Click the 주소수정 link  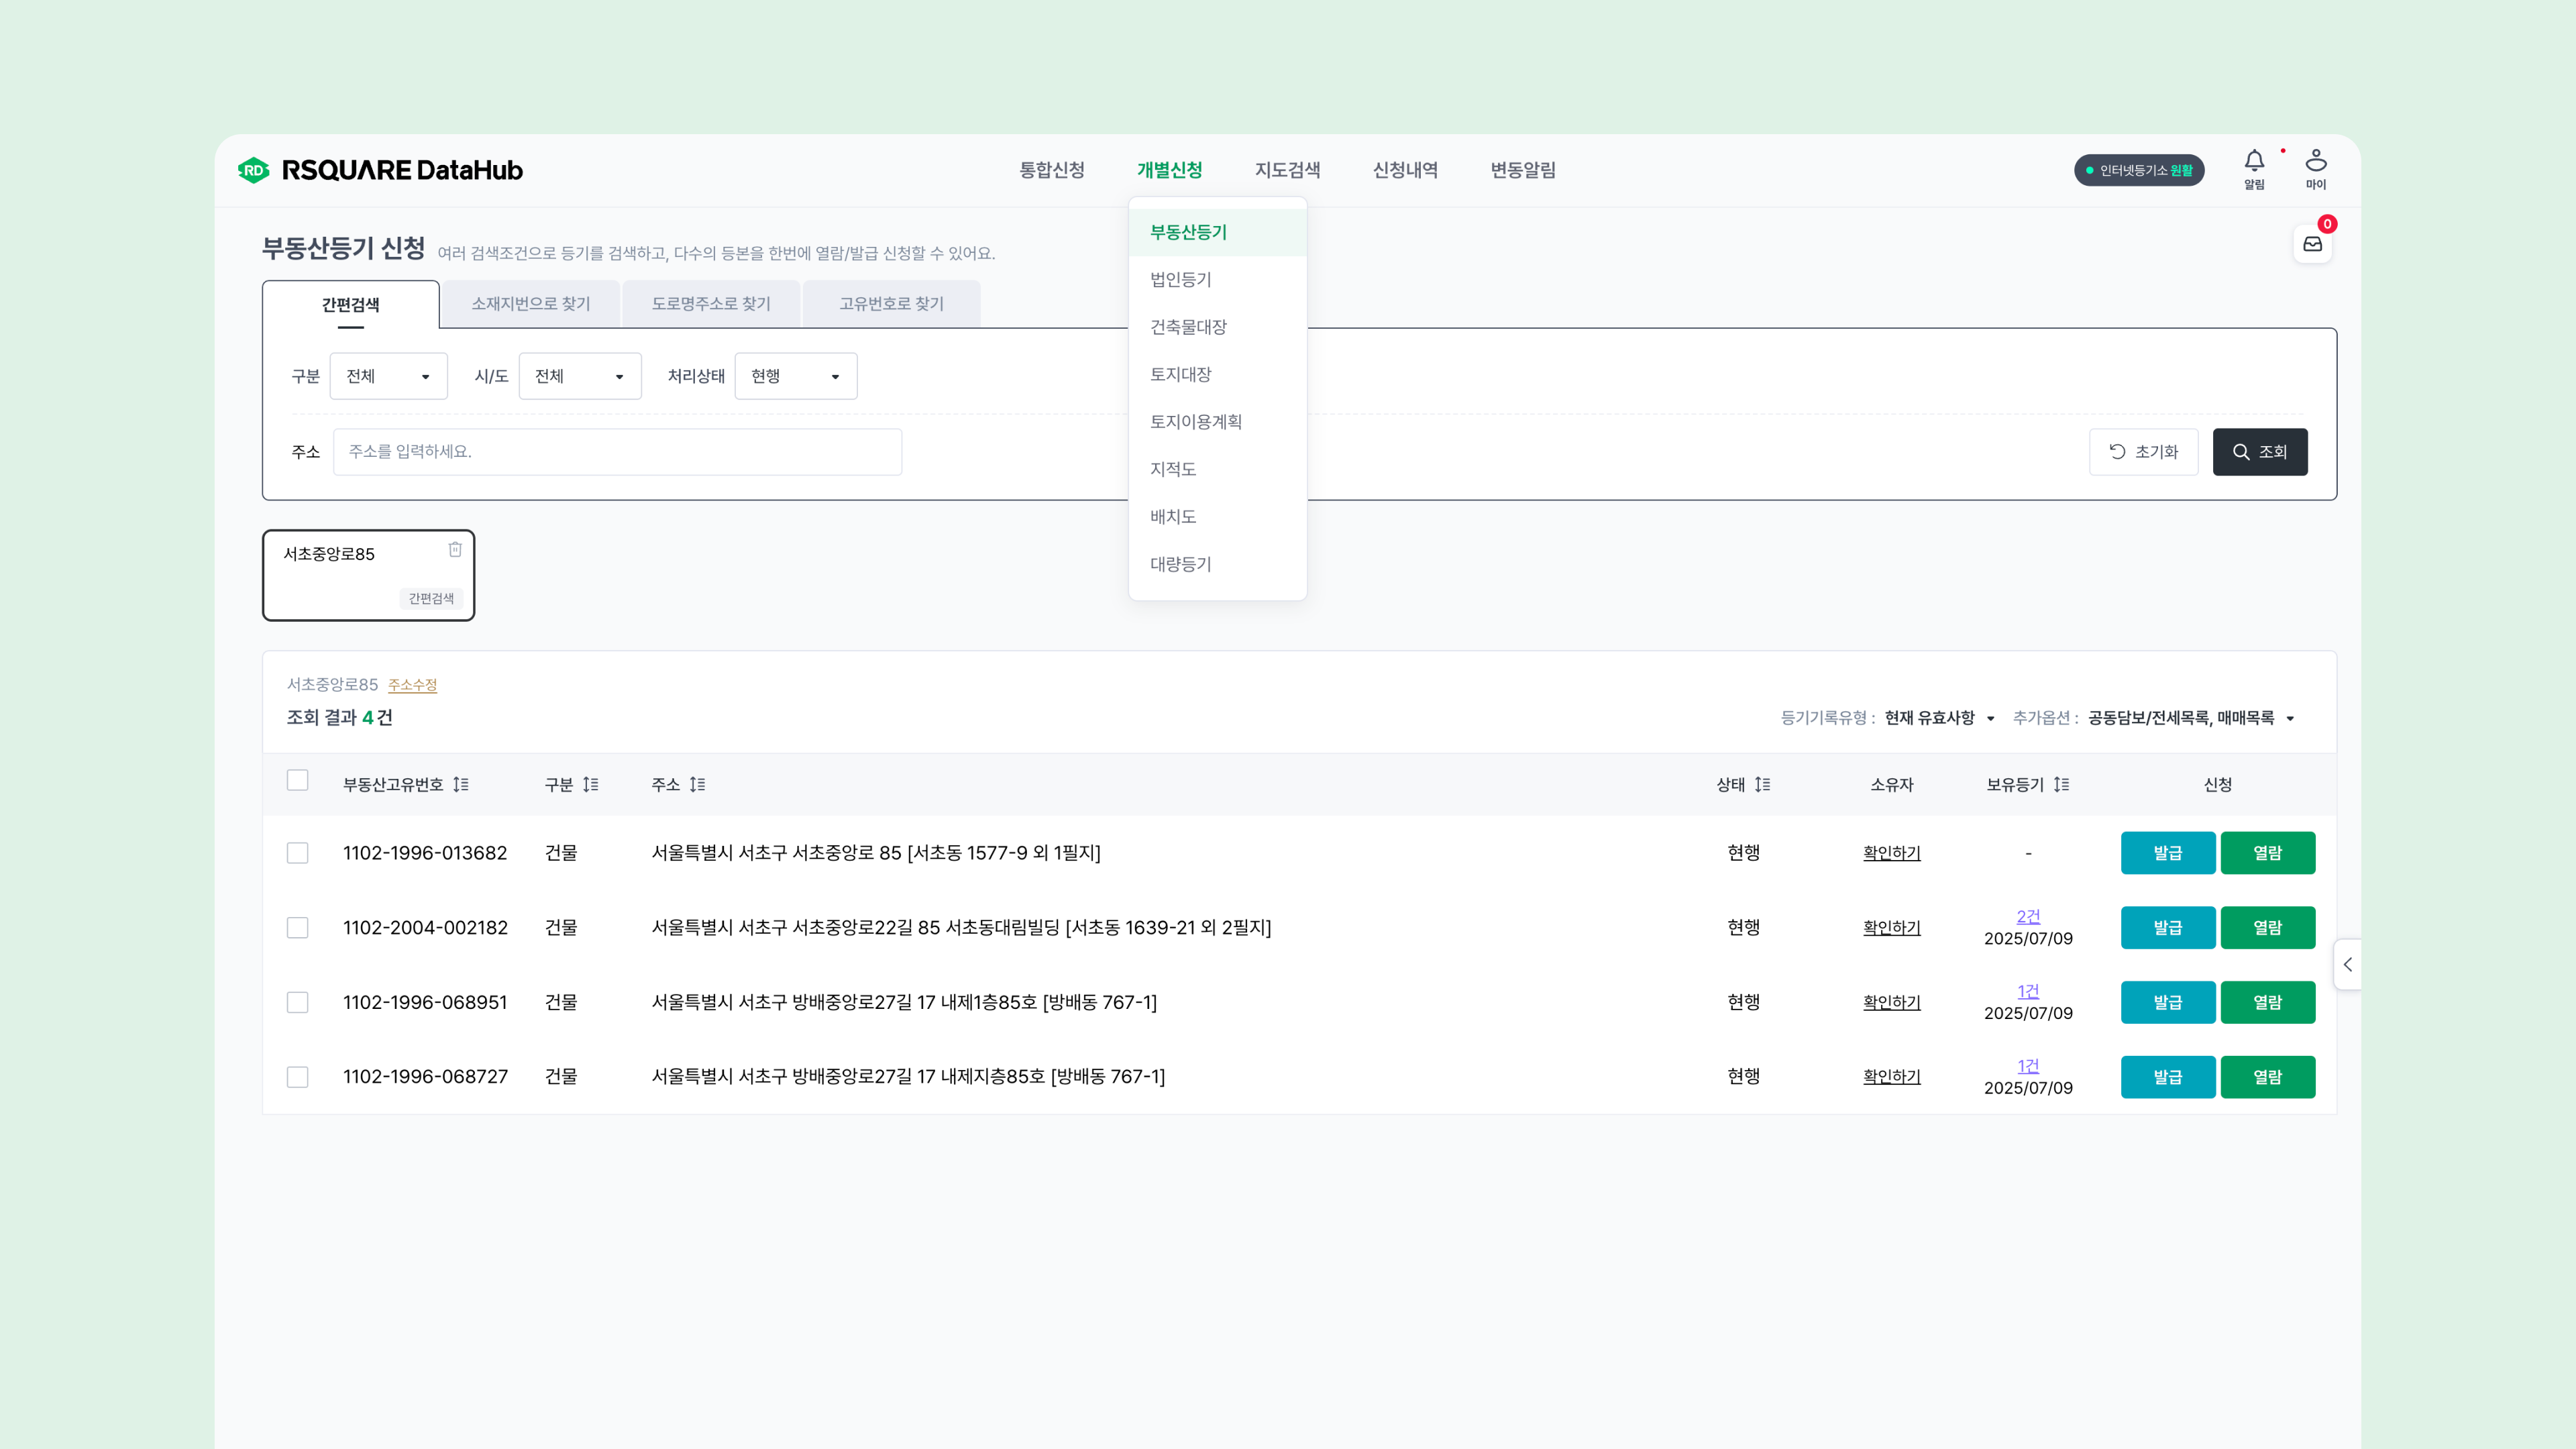412,685
